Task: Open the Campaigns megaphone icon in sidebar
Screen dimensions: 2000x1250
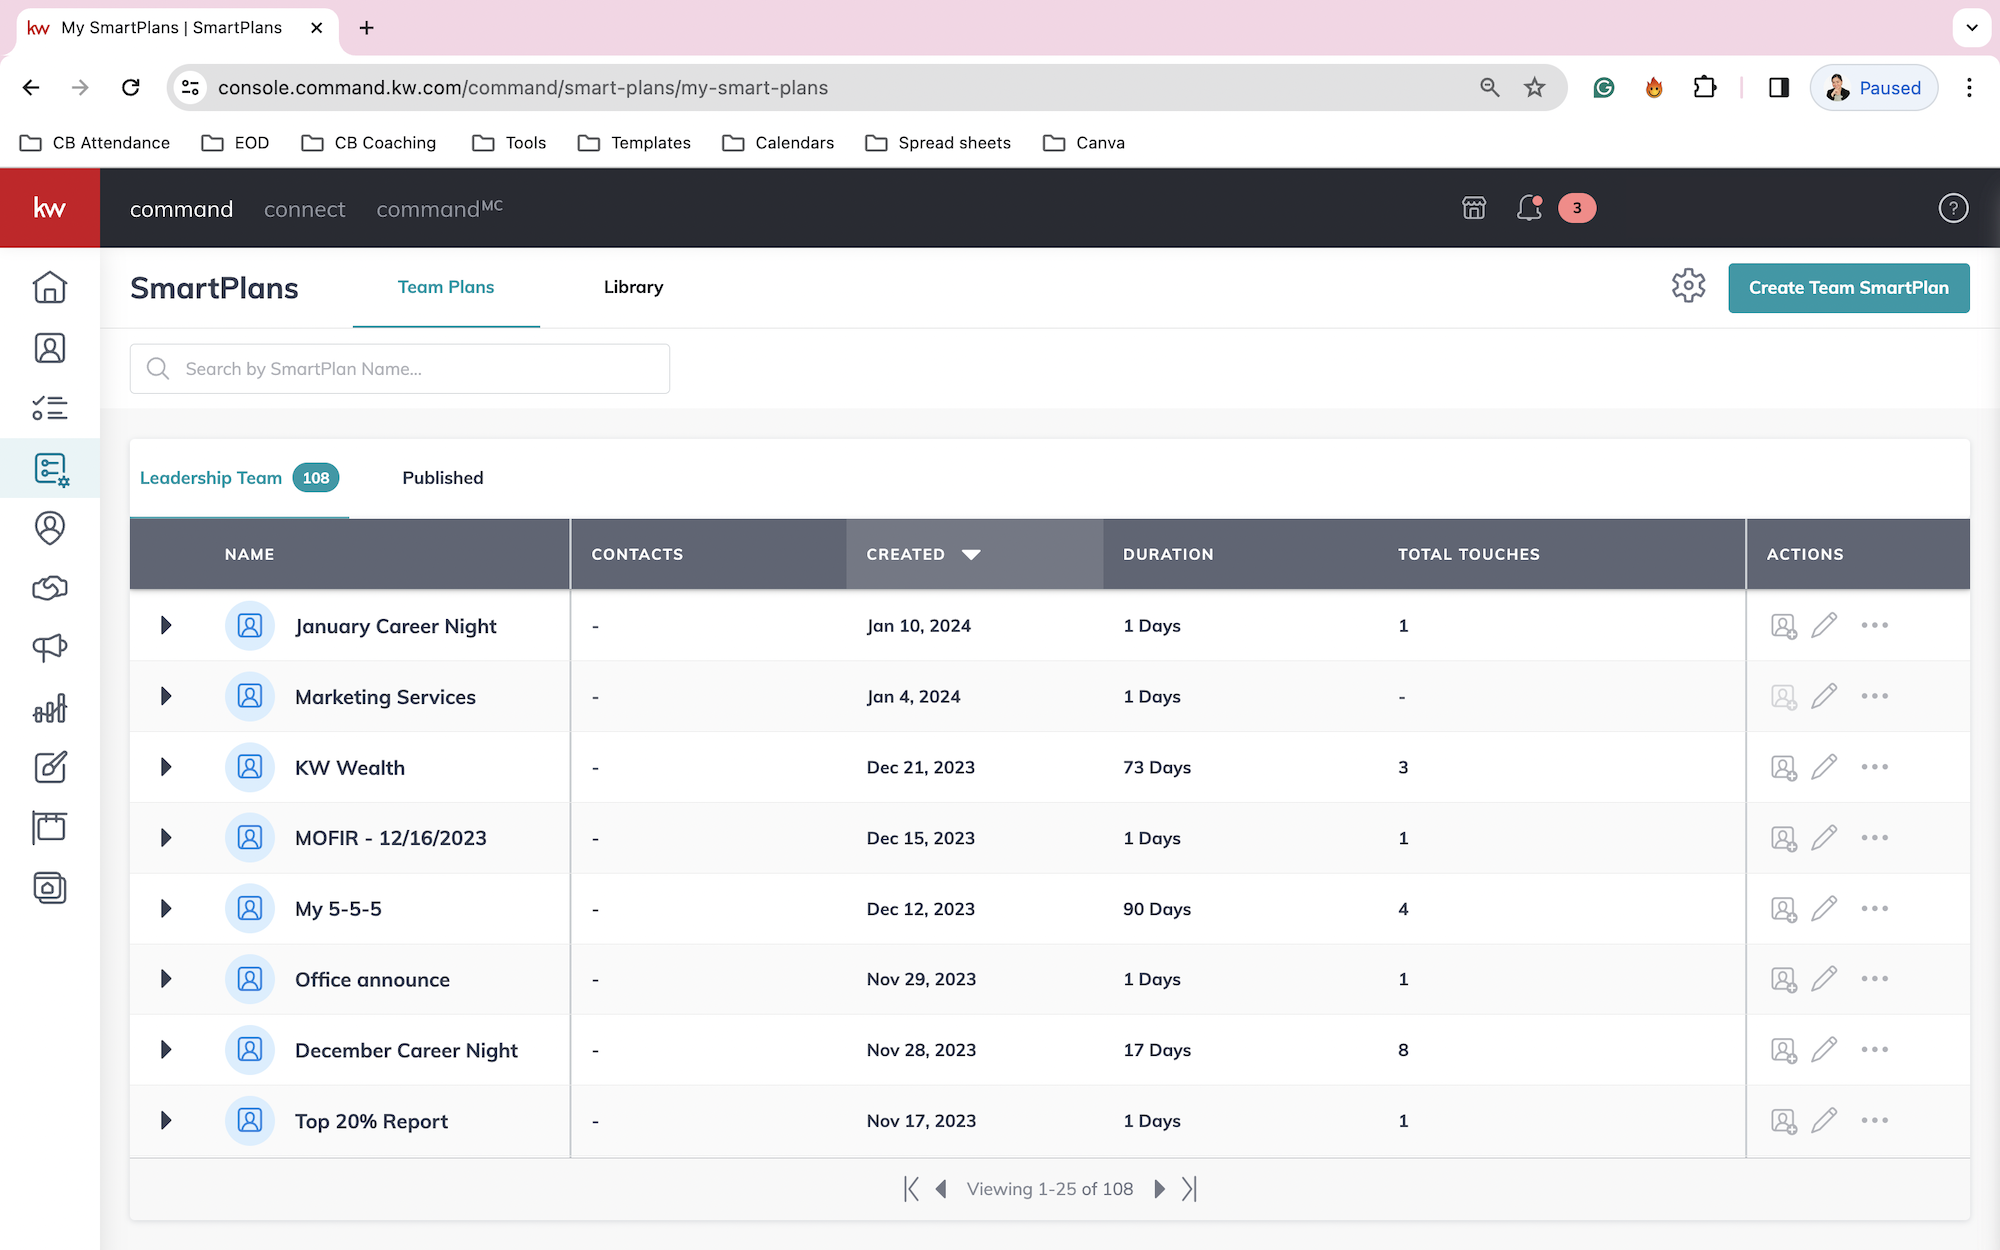Action: pyautogui.click(x=50, y=648)
